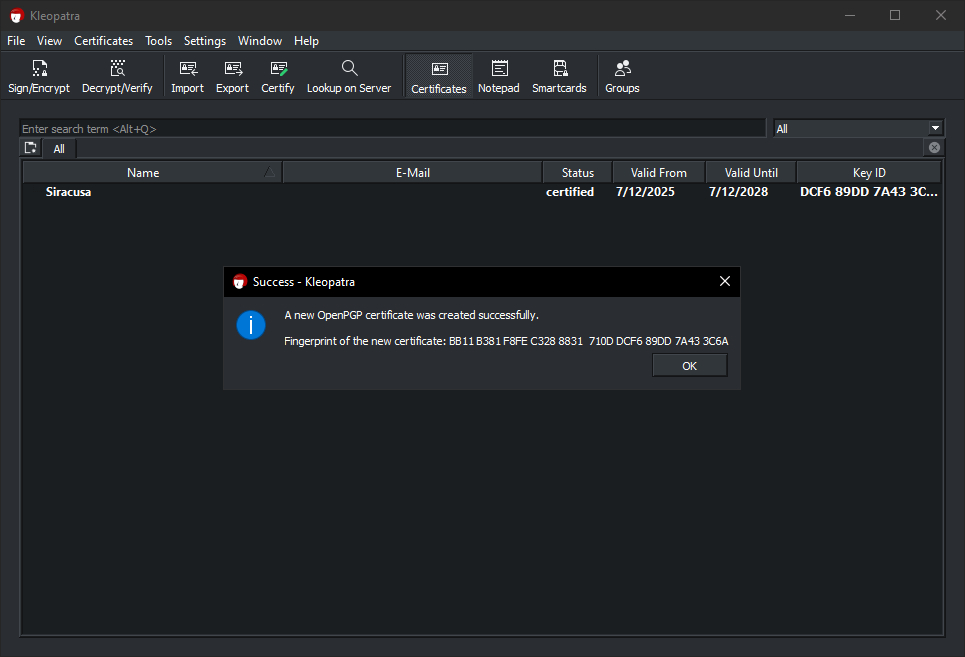Select the All tab

[59, 149]
